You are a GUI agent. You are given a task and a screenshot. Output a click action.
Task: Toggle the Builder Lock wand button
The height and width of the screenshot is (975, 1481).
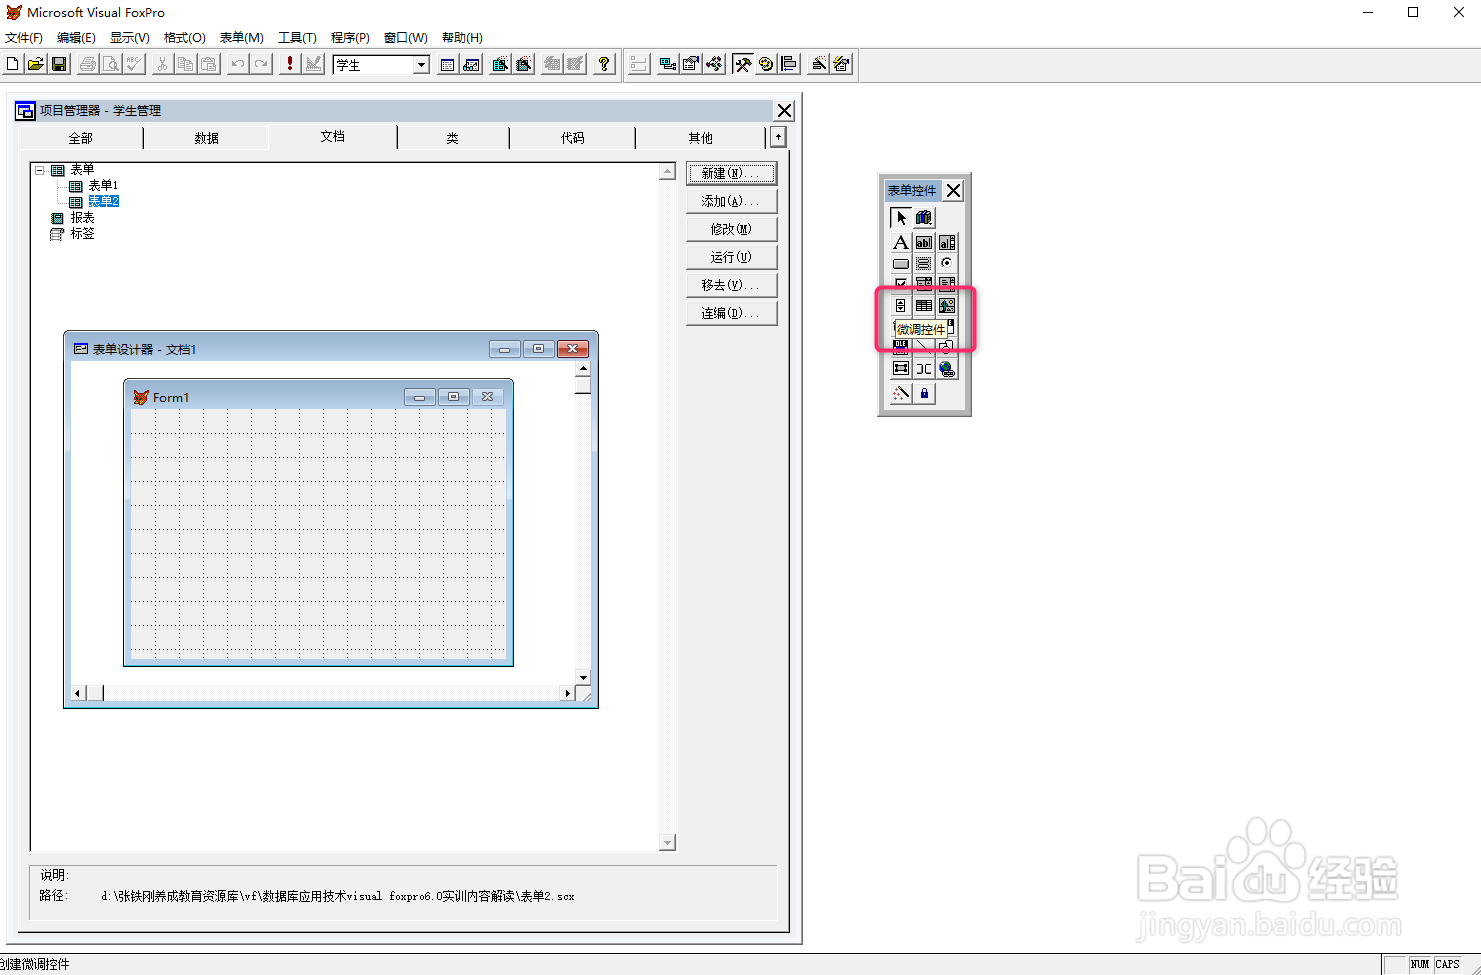(901, 393)
